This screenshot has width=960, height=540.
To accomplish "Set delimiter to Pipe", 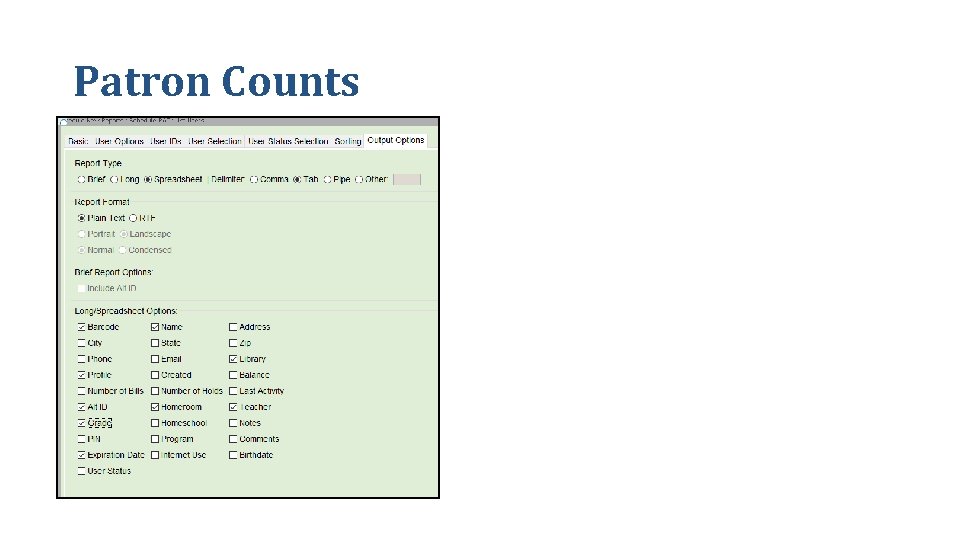I will [328, 179].
